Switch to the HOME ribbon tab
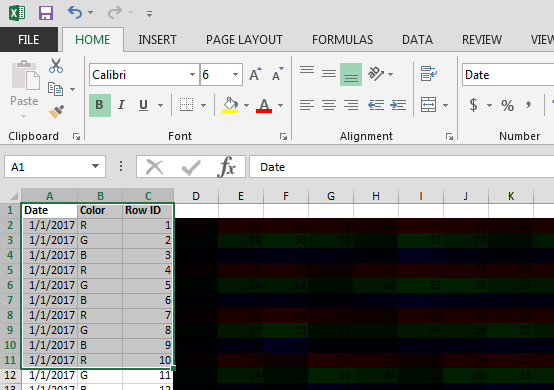554x390 pixels. 93,40
